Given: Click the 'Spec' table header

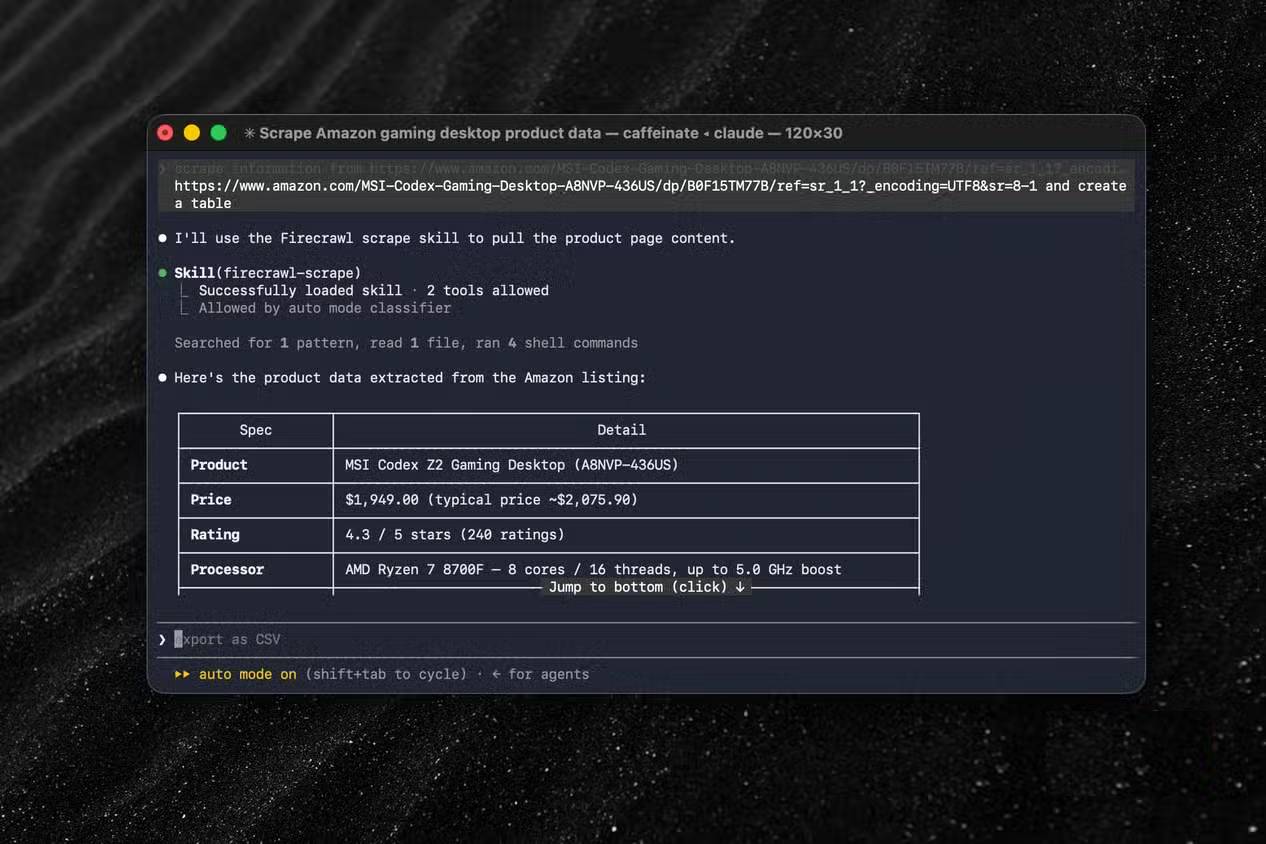Looking at the screenshot, I should 256,430.
